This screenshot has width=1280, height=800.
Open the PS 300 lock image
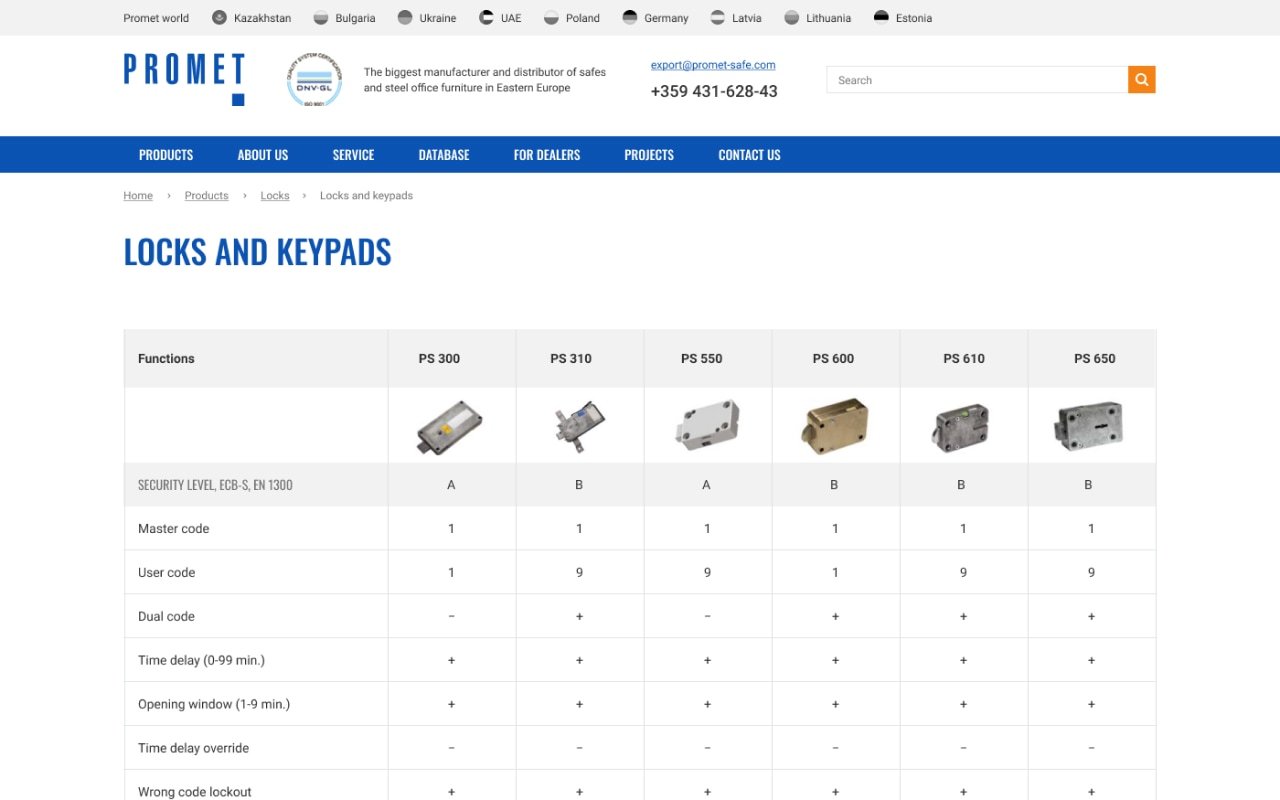449,427
